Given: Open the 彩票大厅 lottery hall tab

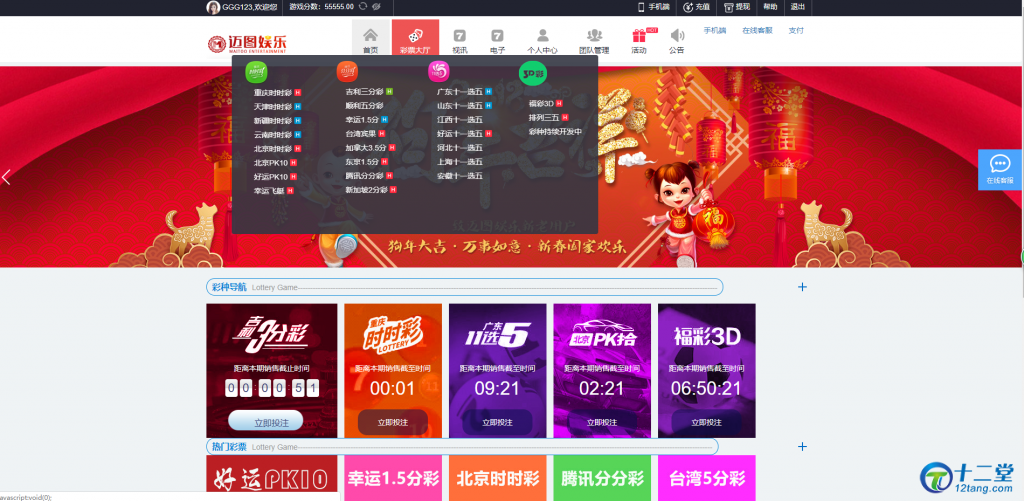Looking at the screenshot, I should (415, 40).
